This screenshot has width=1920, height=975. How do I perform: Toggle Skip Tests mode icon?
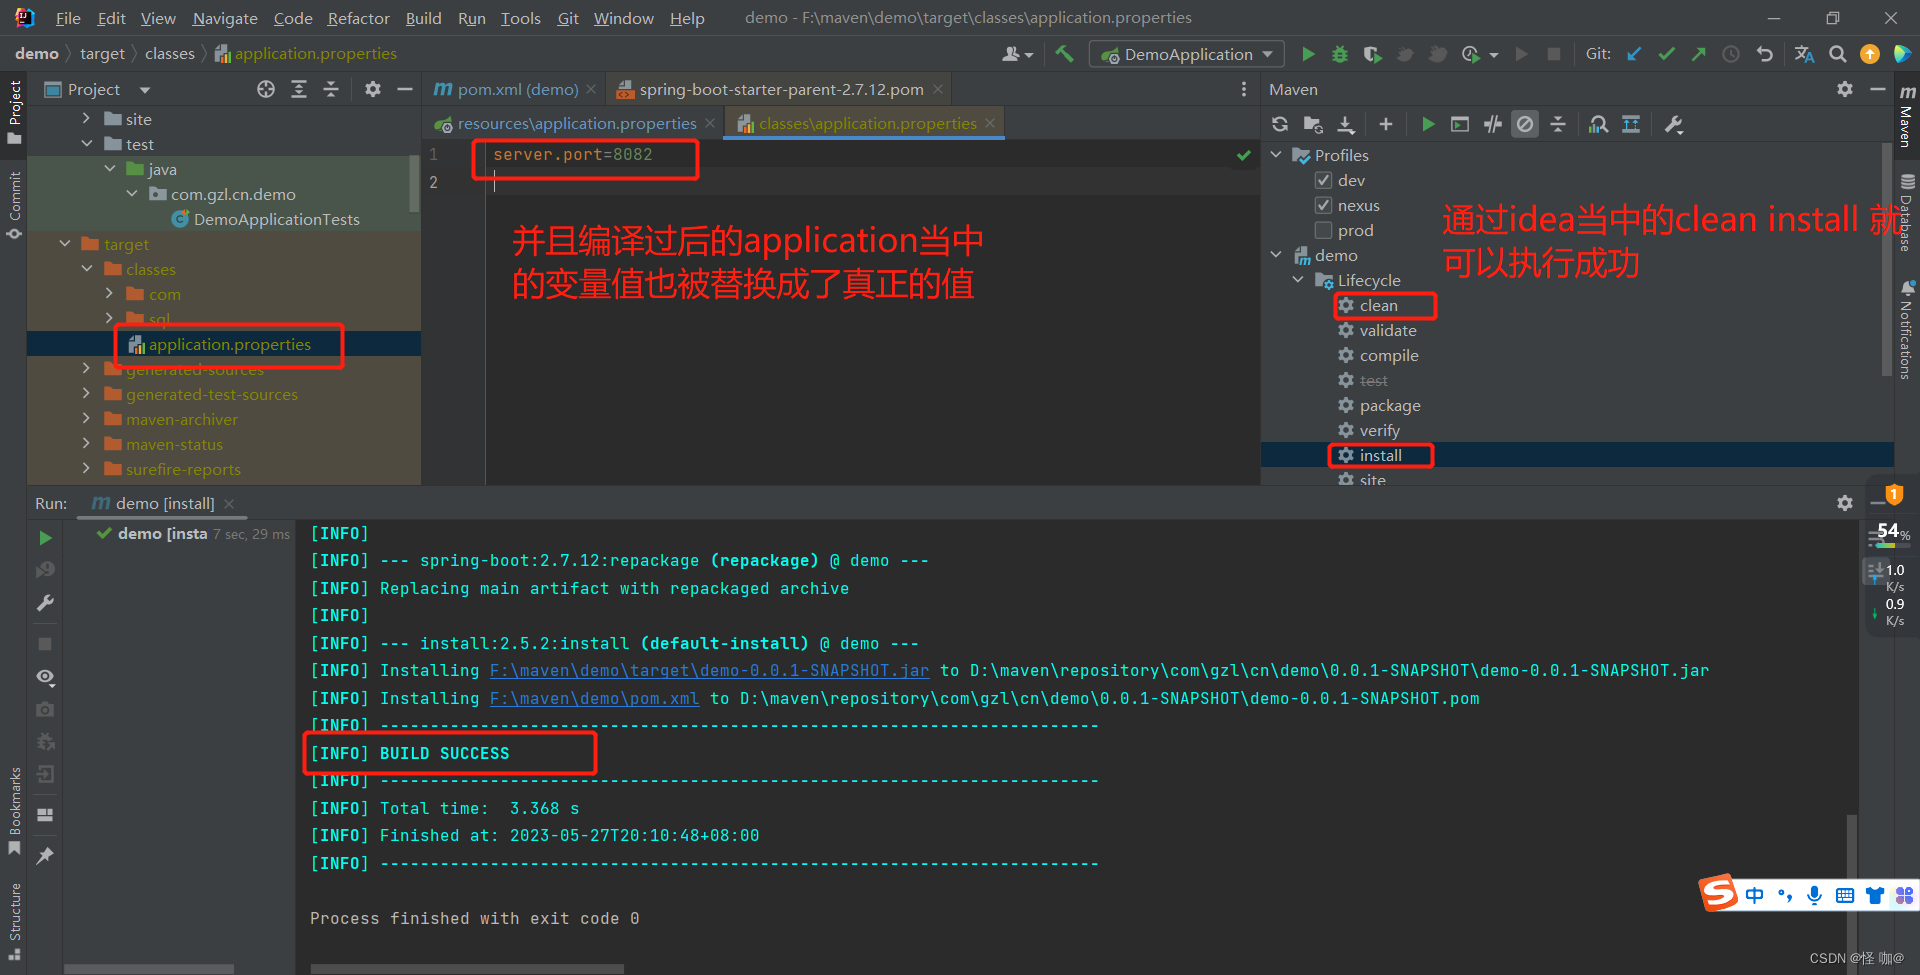coord(1525,124)
